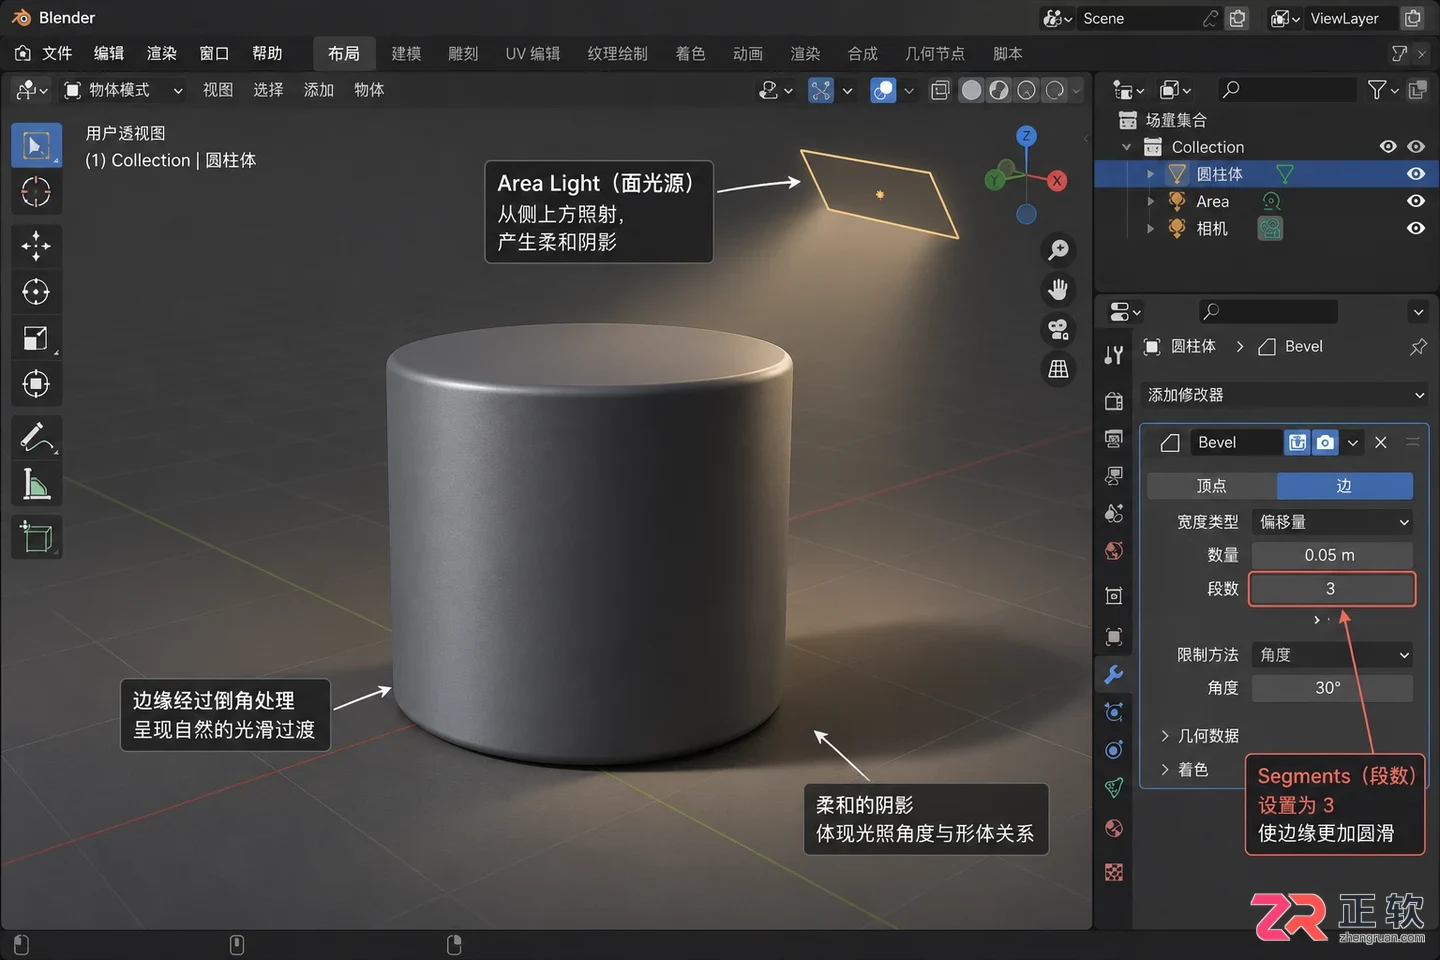Click the viewport zoom magnifier icon
Screen dimensions: 1440x960
point(1058,250)
